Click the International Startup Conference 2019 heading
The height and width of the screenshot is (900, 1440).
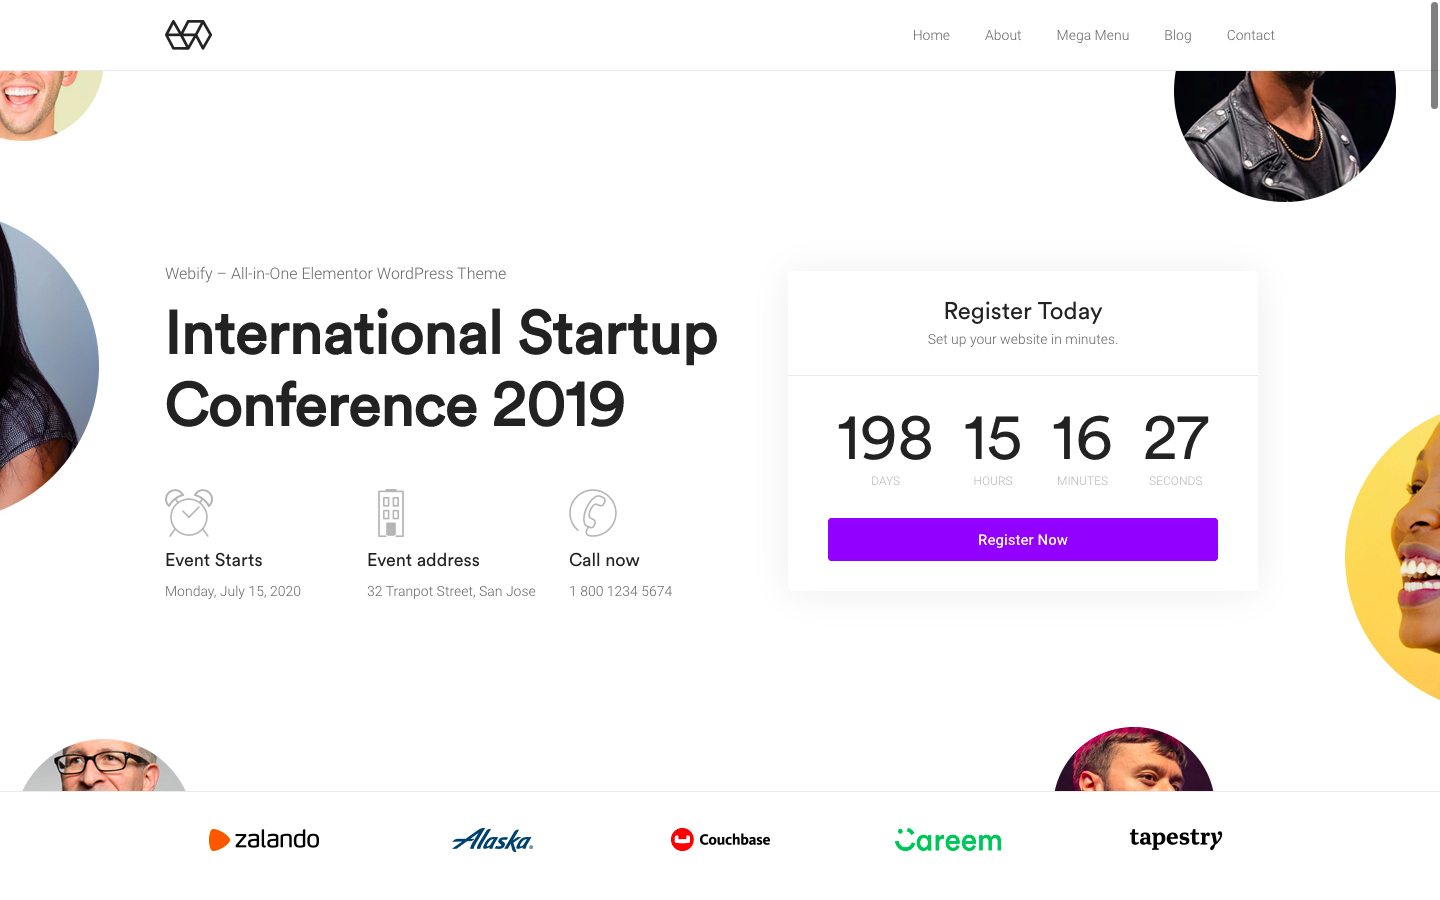click(441, 369)
